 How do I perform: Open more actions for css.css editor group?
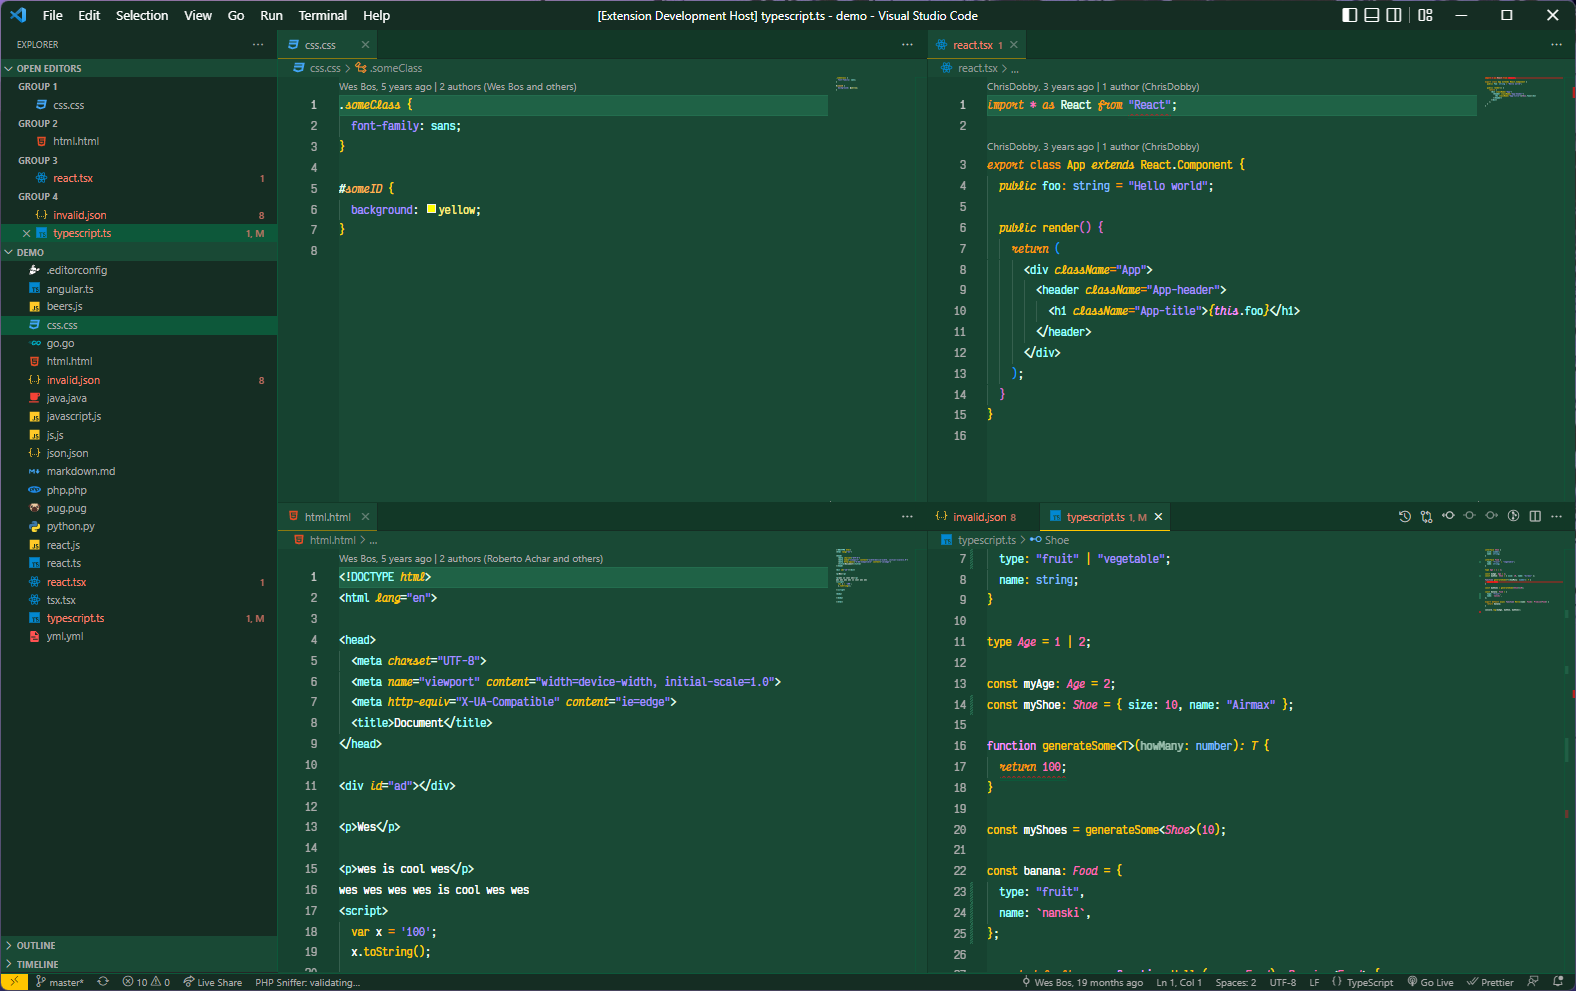coord(907,44)
